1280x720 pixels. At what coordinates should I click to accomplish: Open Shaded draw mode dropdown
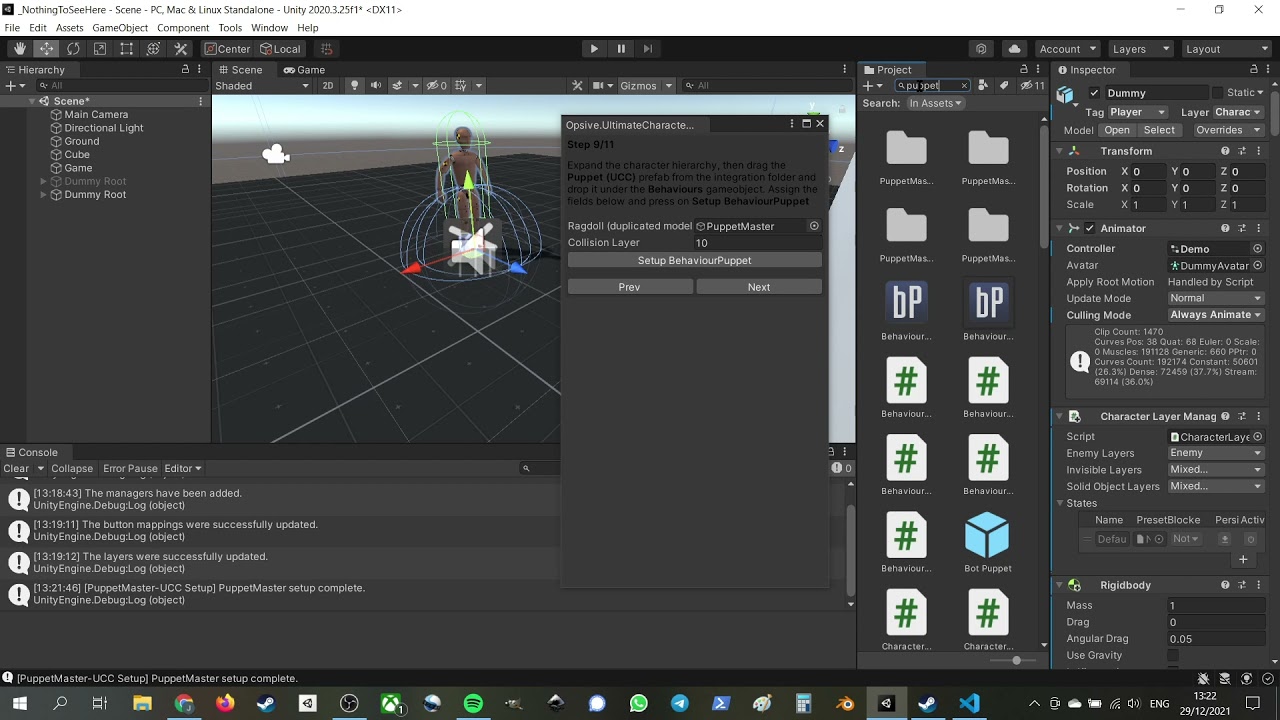(263, 86)
